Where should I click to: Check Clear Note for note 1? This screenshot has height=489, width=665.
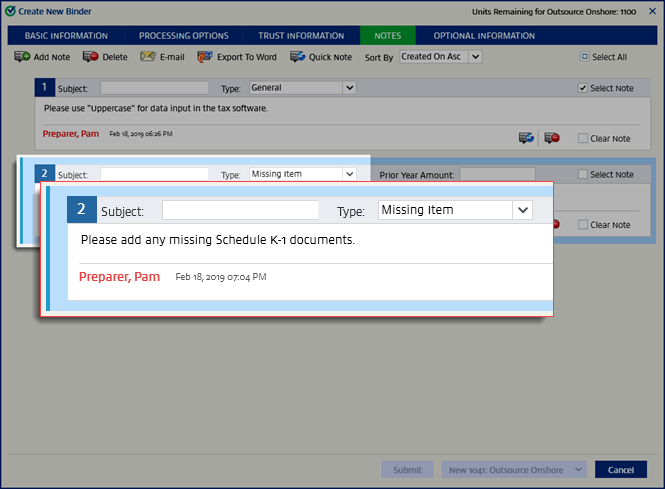583,138
